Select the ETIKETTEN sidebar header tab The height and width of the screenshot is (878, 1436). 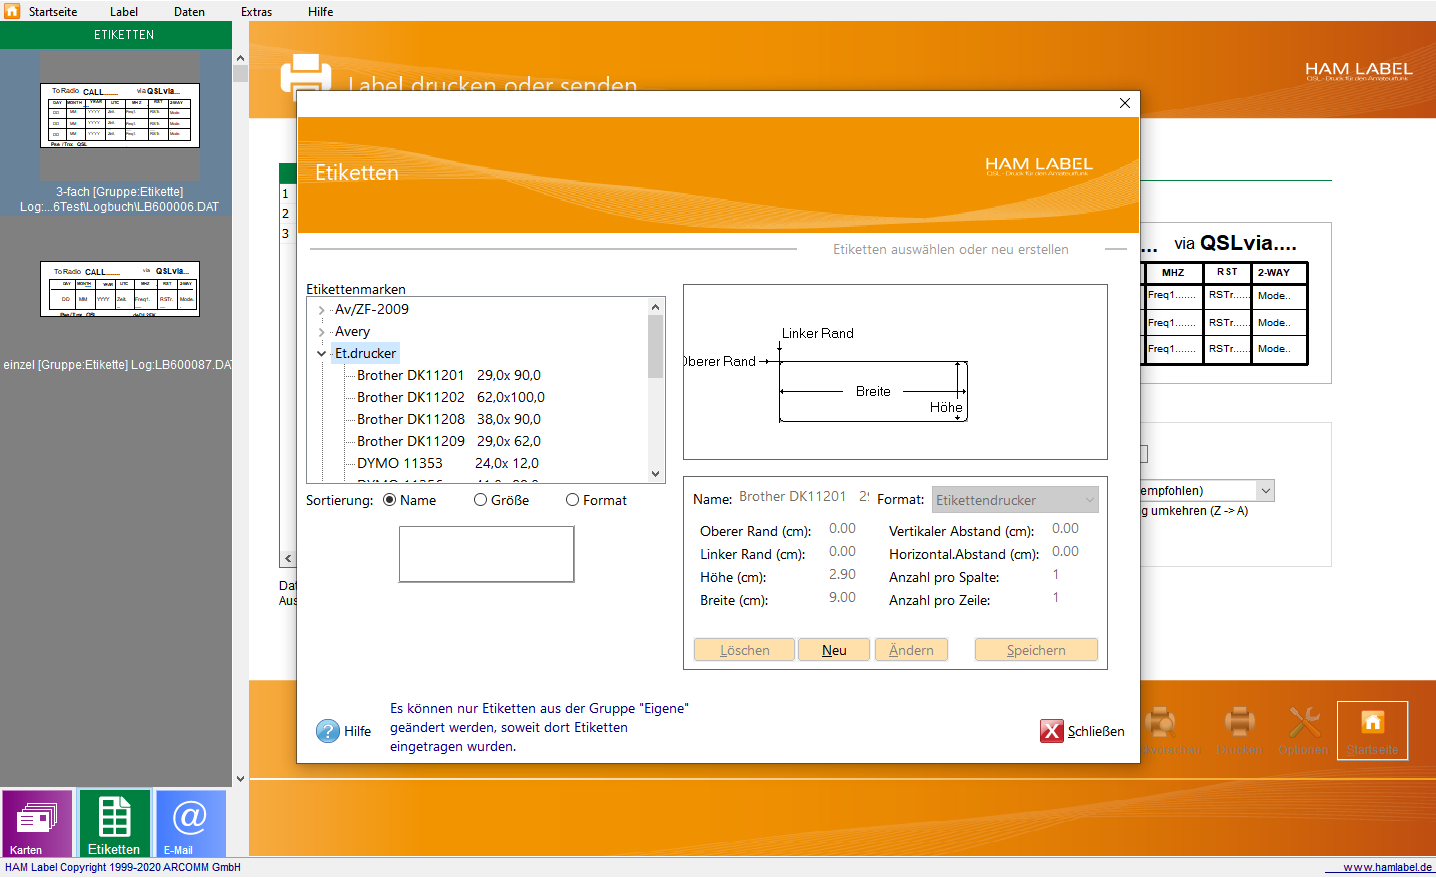pos(116,35)
